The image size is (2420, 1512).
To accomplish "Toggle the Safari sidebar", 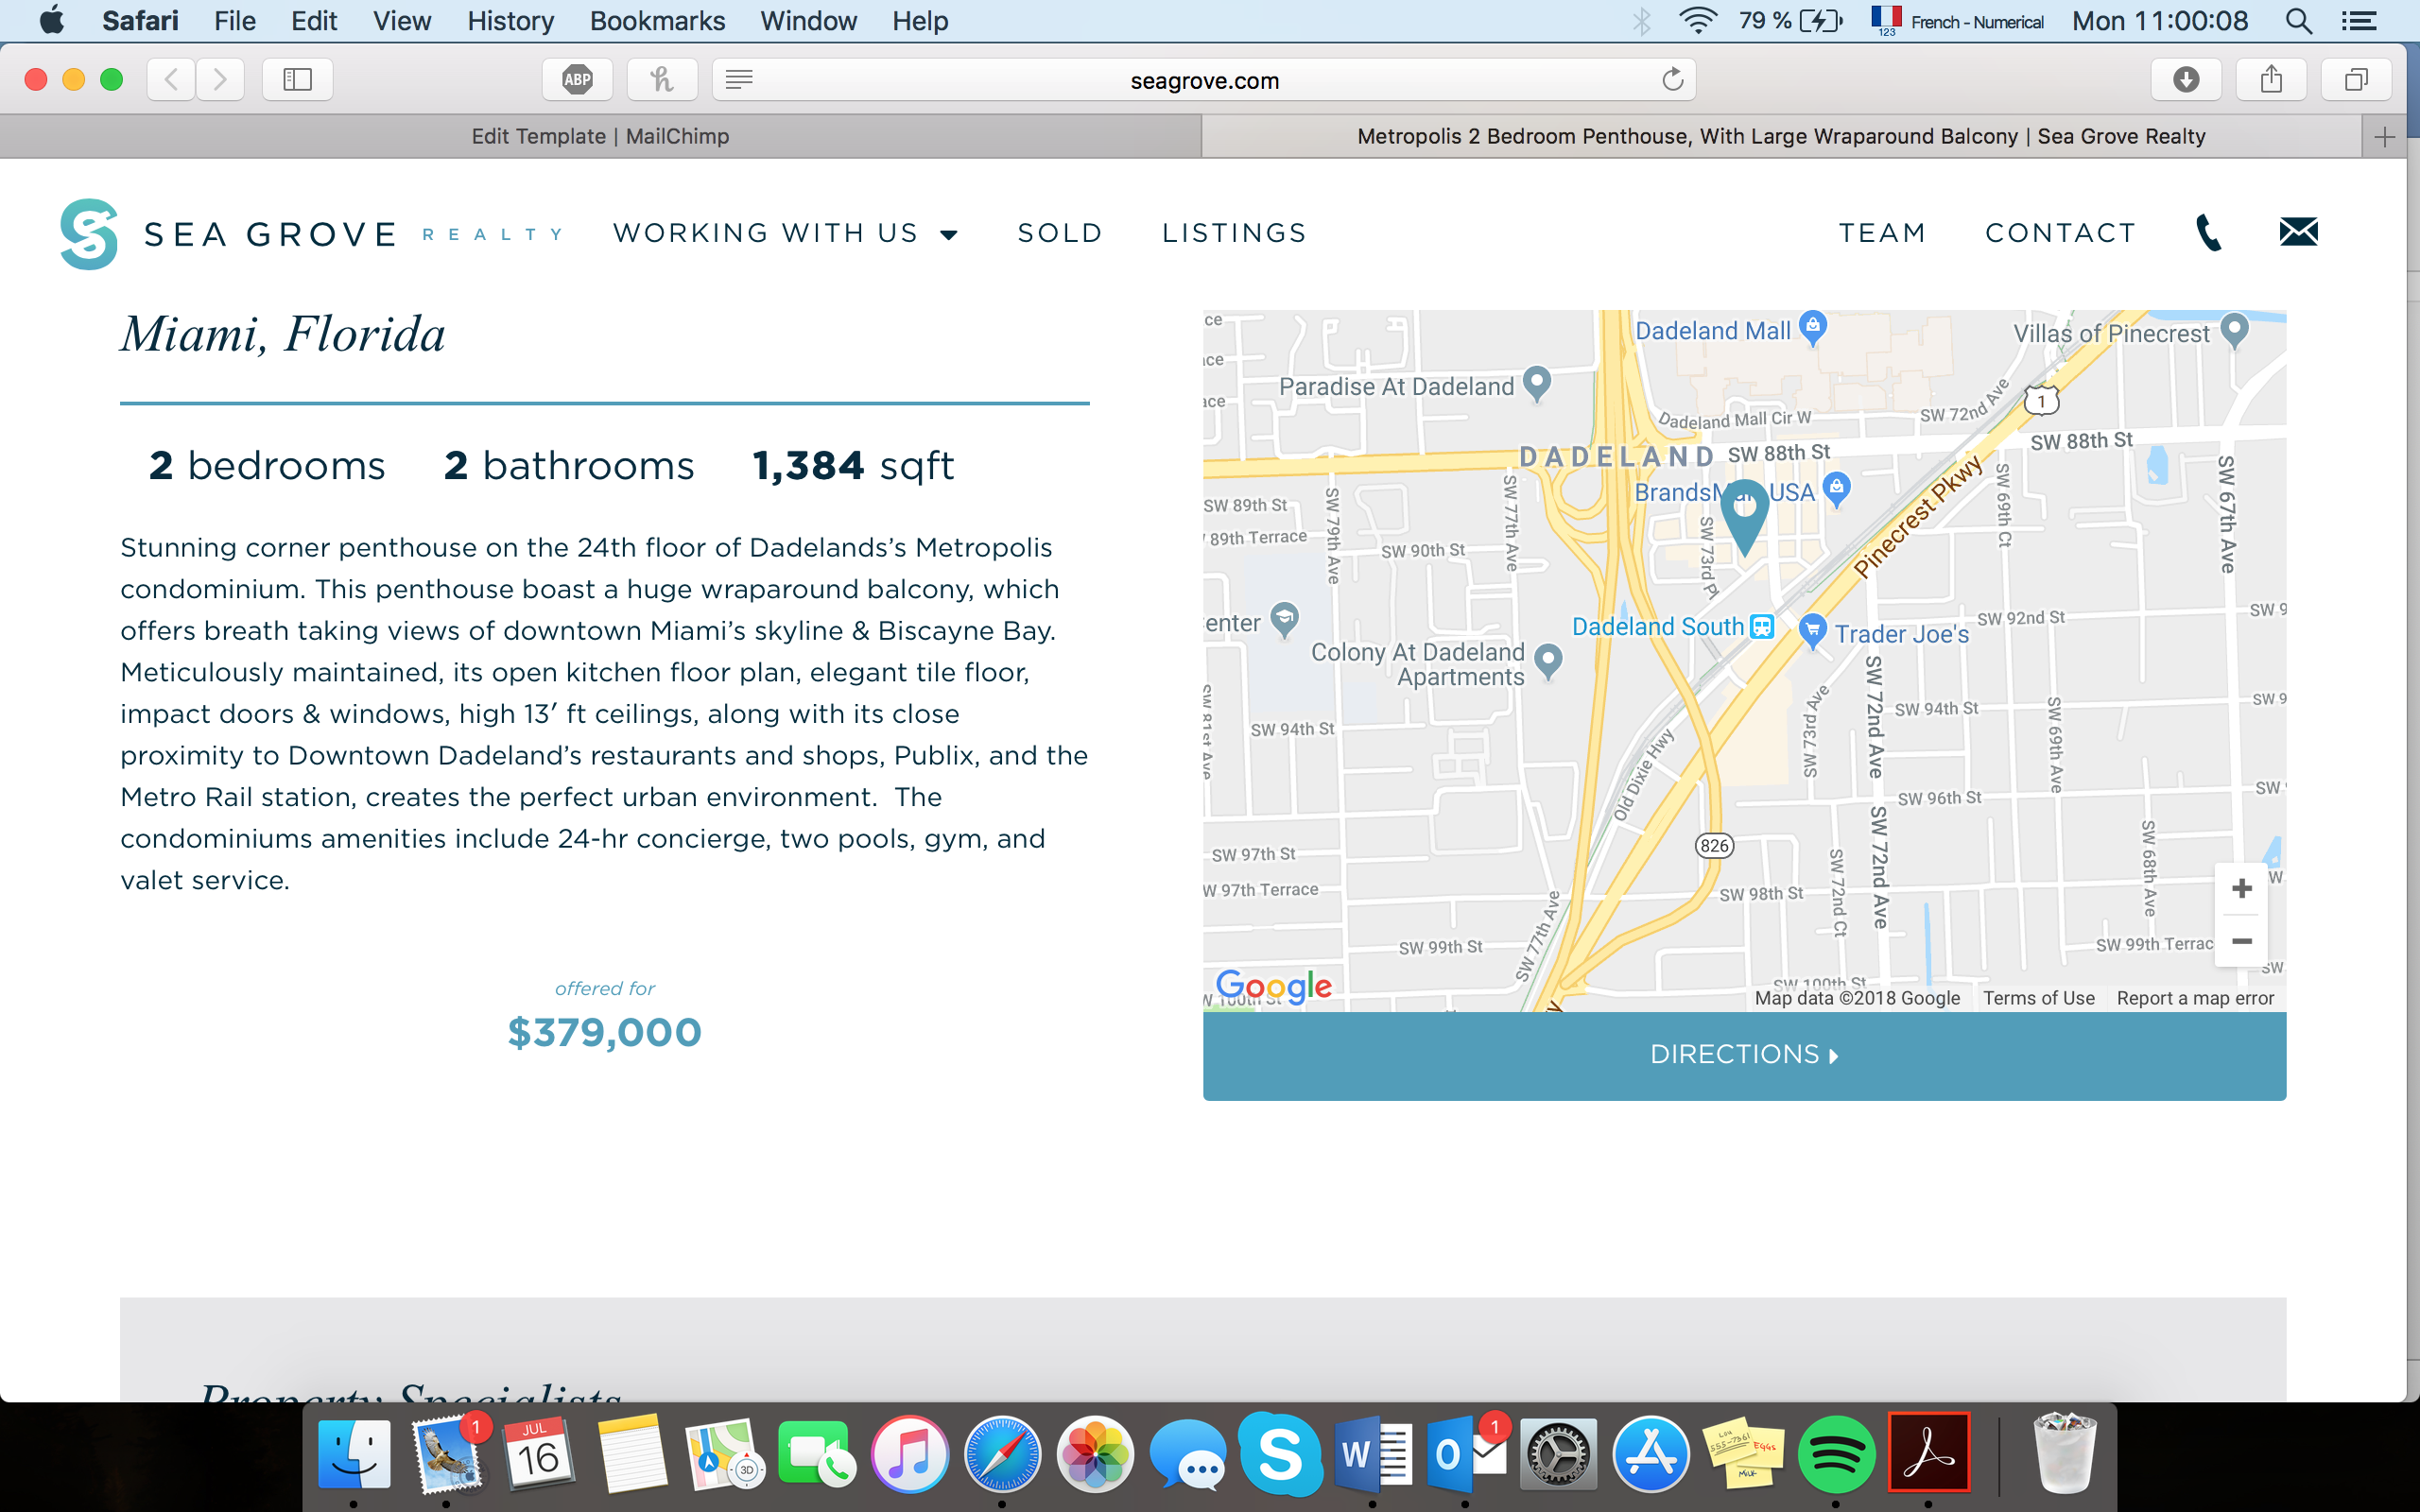I will click(x=297, y=80).
